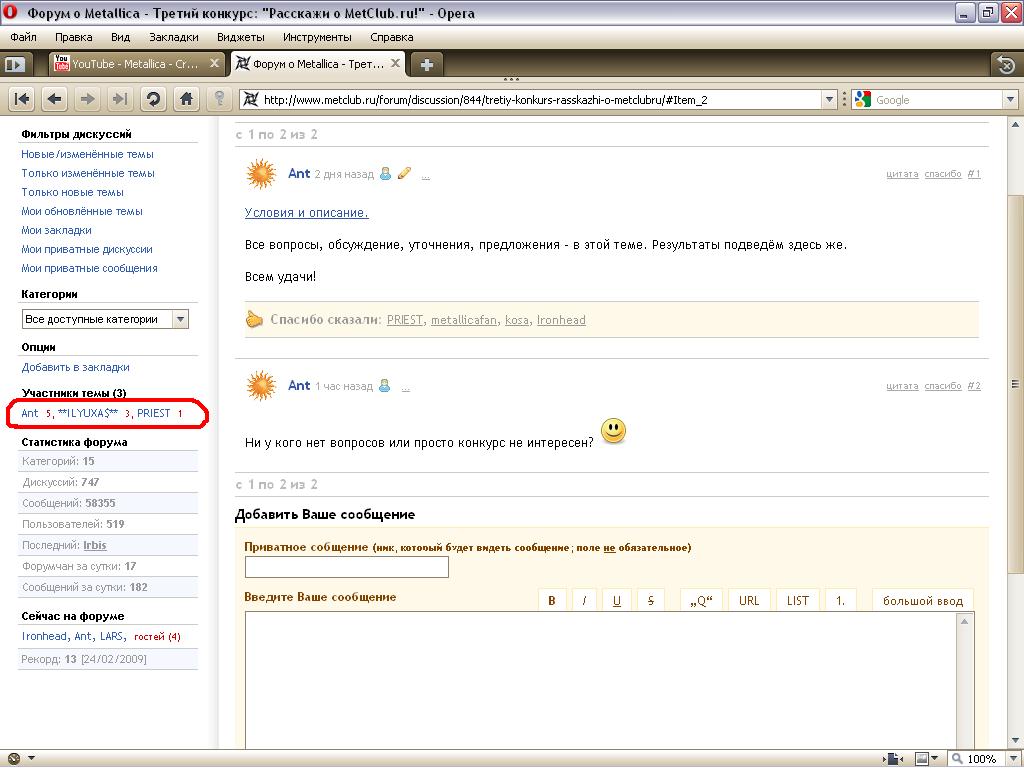Switch to the YouTube Metallica tab
The image size is (1024, 768).
tap(137, 64)
